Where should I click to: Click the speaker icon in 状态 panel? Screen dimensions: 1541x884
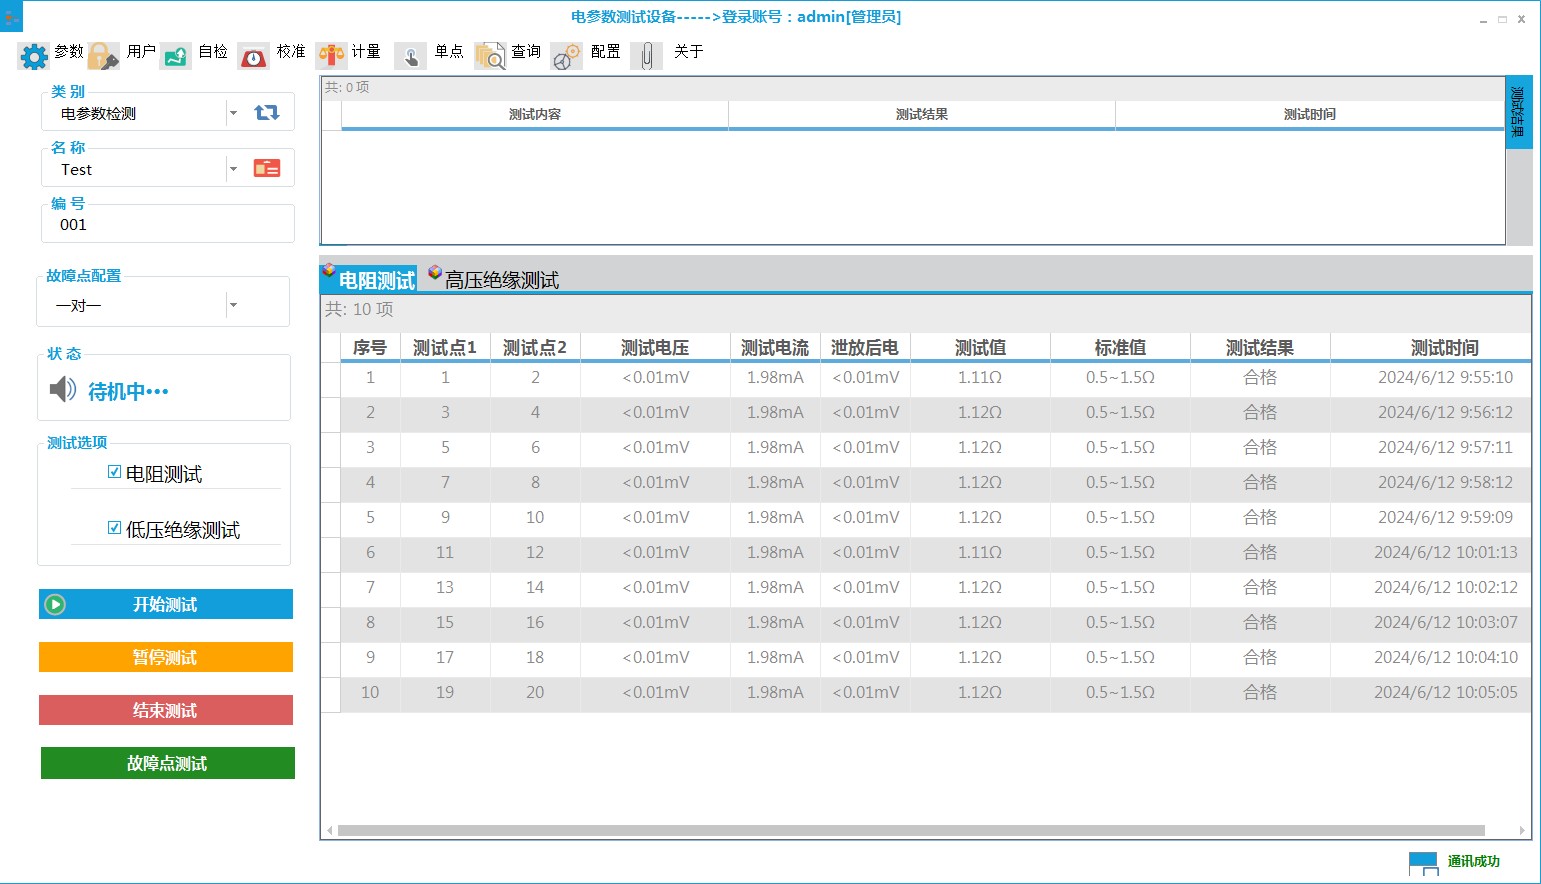[63, 389]
